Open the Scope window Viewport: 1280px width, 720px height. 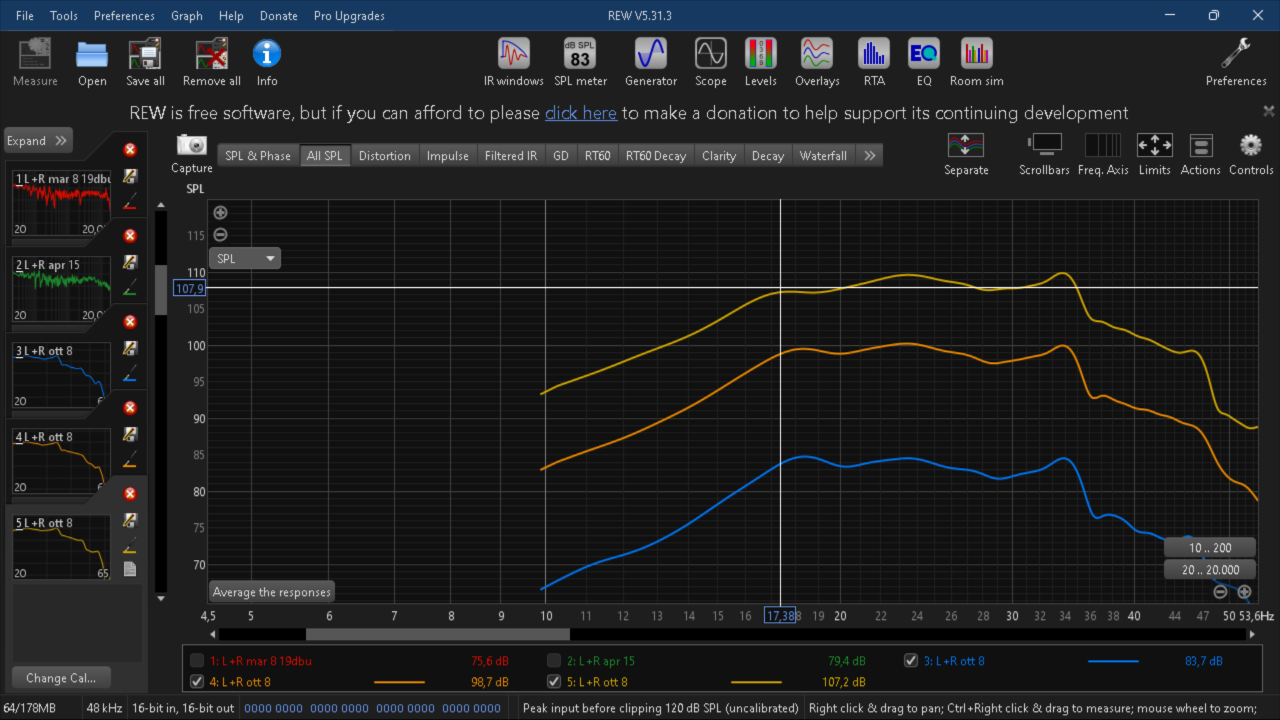point(711,62)
